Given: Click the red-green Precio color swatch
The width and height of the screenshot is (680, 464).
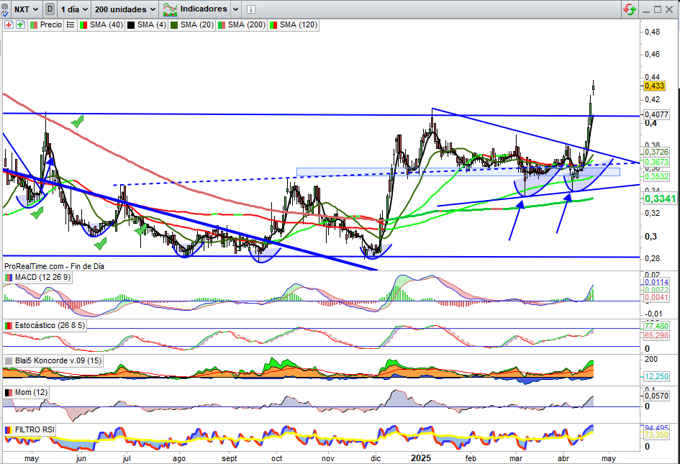Looking at the screenshot, I should point(34,25).
